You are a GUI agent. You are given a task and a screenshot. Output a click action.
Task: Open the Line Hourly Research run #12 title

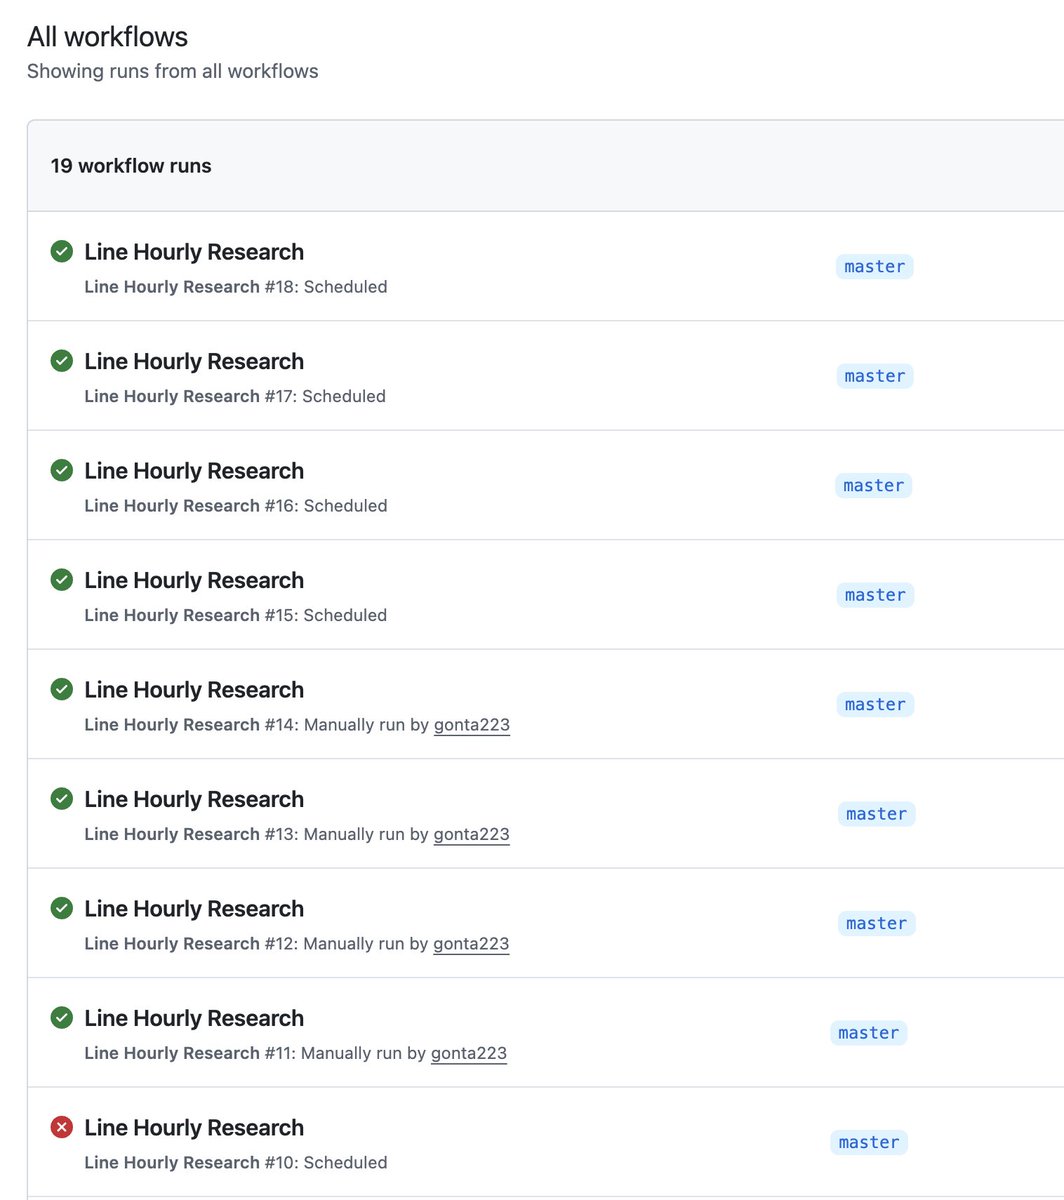click(x=194, y=909)
